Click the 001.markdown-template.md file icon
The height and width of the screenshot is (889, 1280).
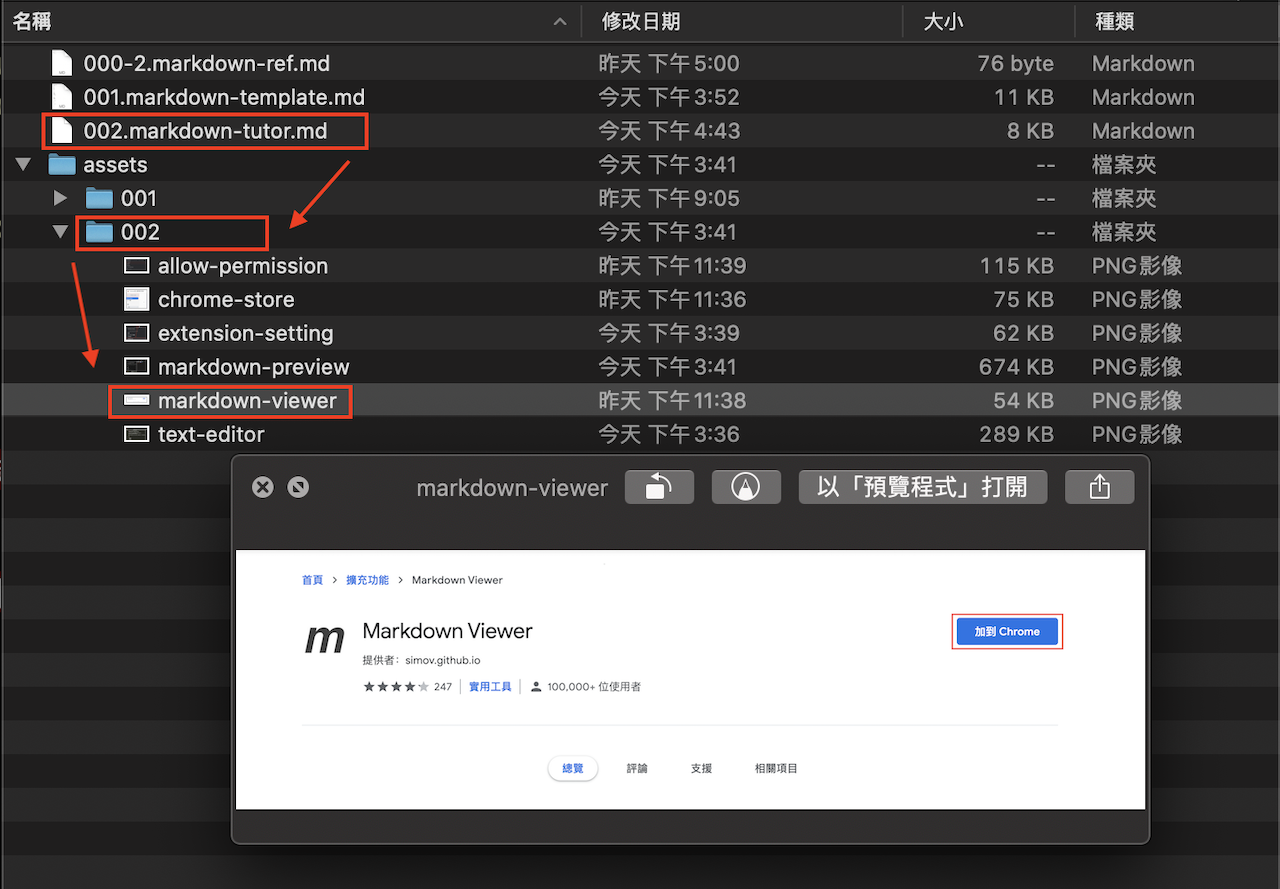[62, 97]
